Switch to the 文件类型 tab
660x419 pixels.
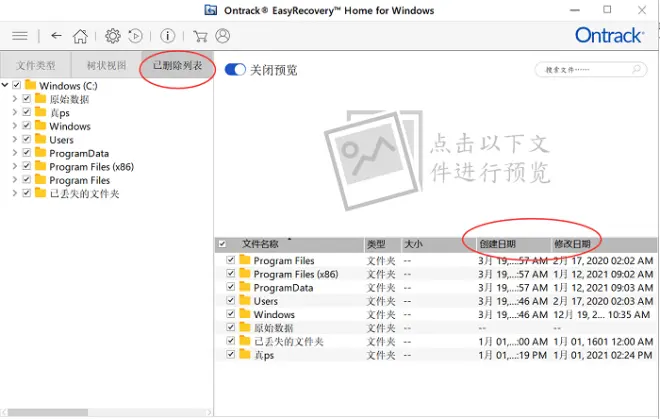pos(36,65)
